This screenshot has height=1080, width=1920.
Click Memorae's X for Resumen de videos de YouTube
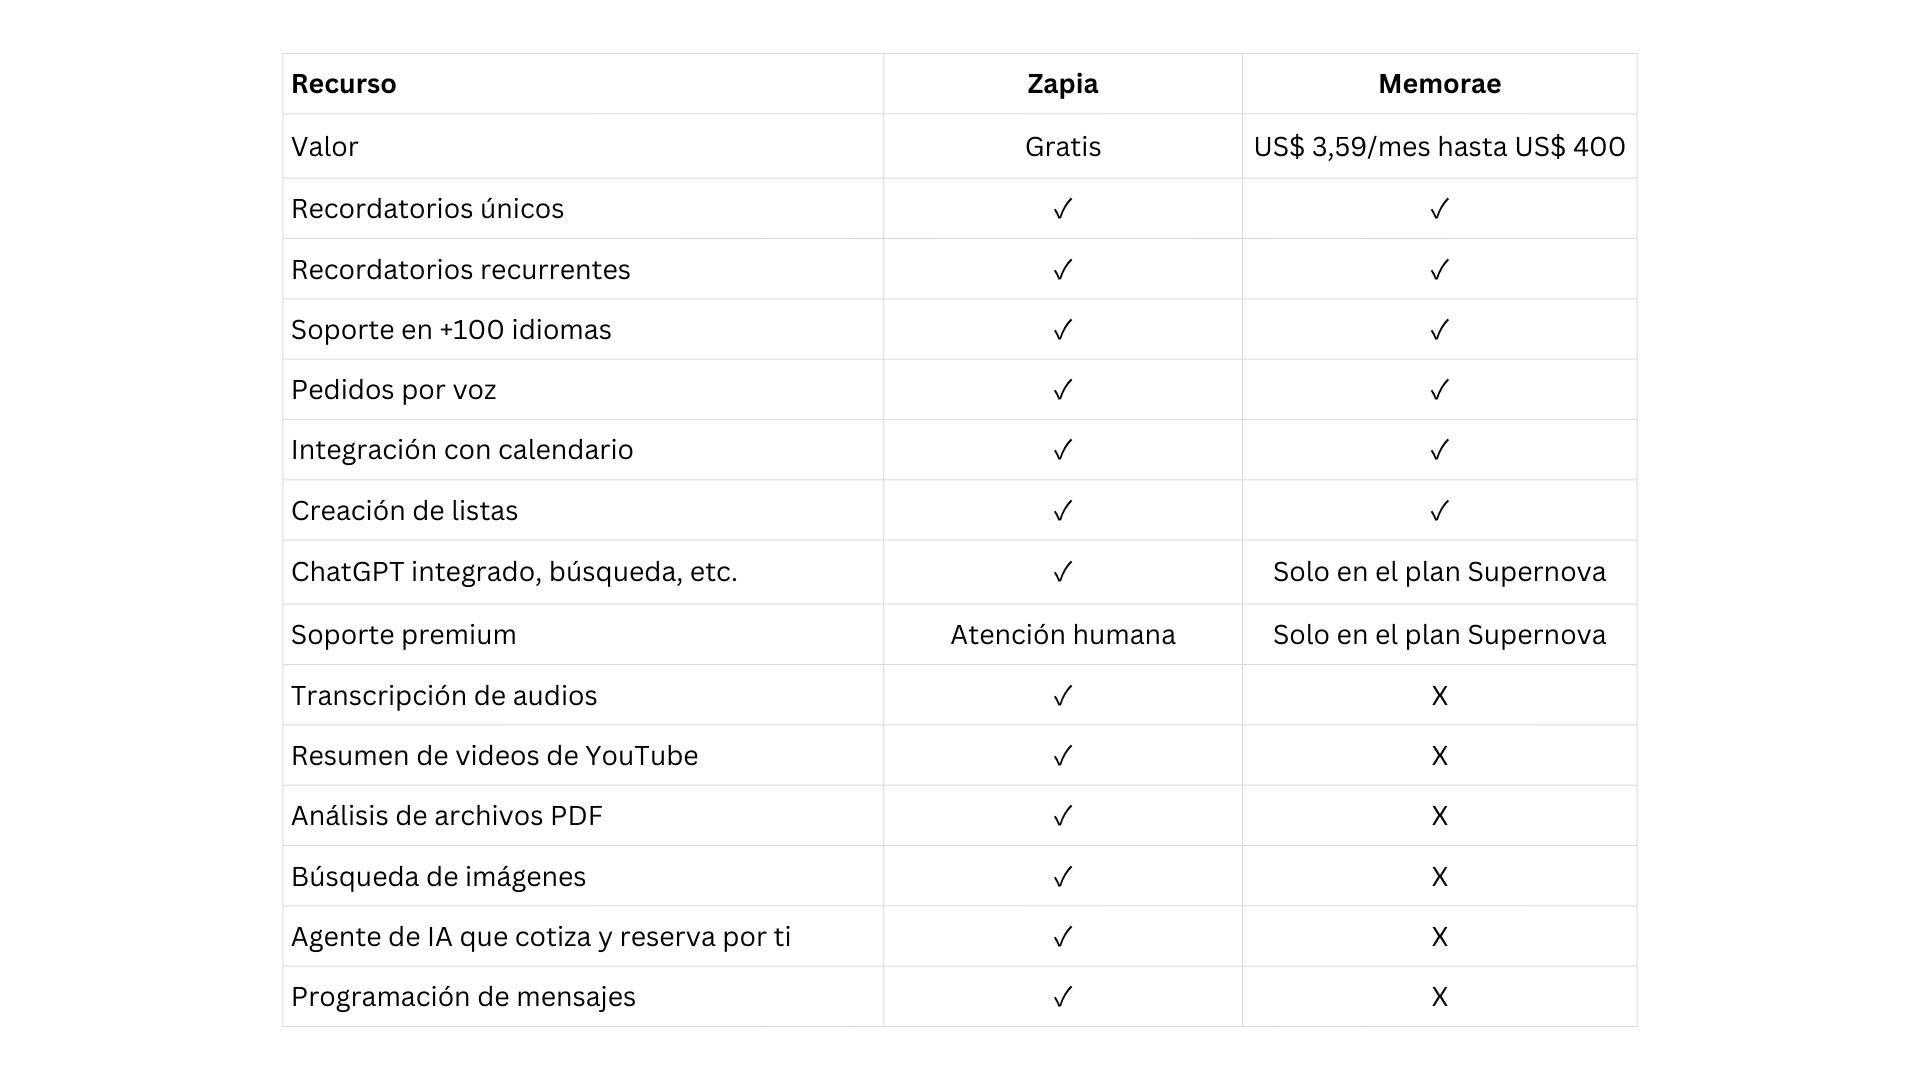coord(1439,756)
